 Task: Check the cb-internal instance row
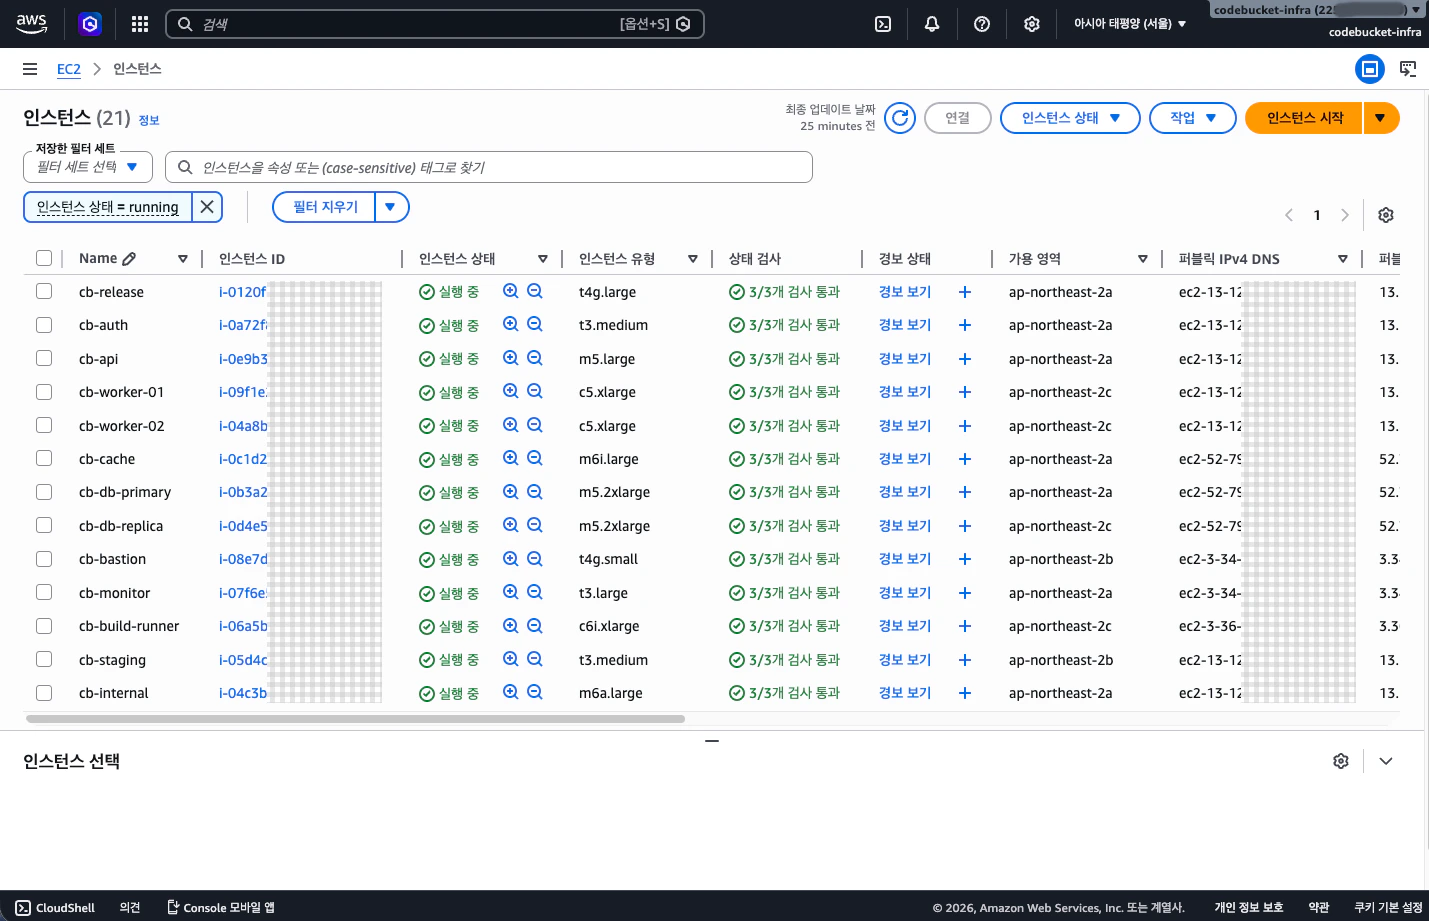click(x=44, y=692)
